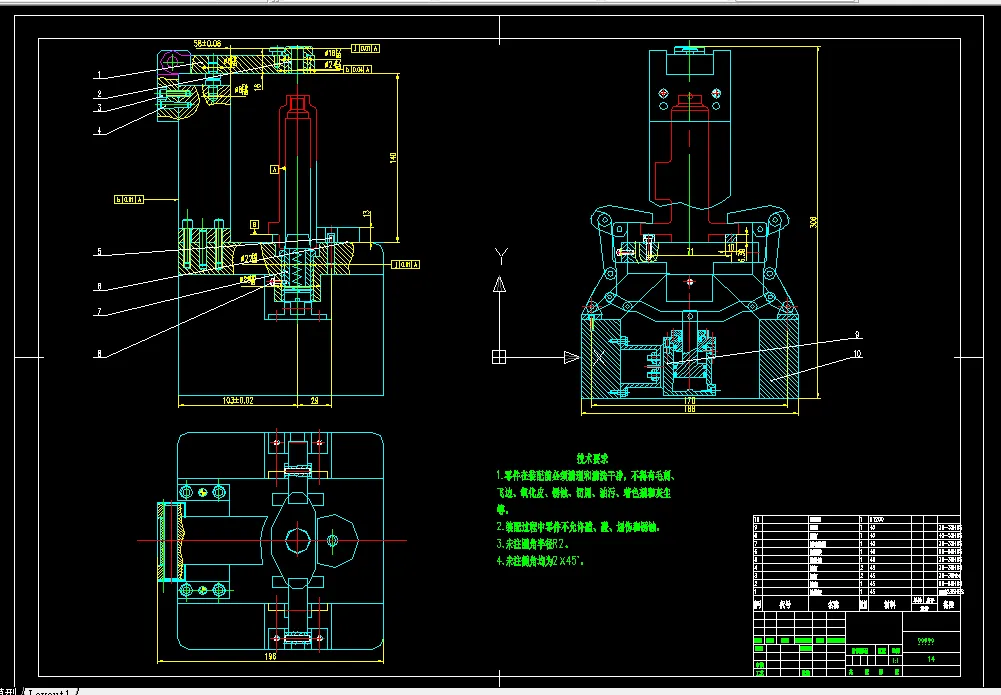The image size is (1001, 695).
Task: Select part balloon number 6
Action: [99, 287]
